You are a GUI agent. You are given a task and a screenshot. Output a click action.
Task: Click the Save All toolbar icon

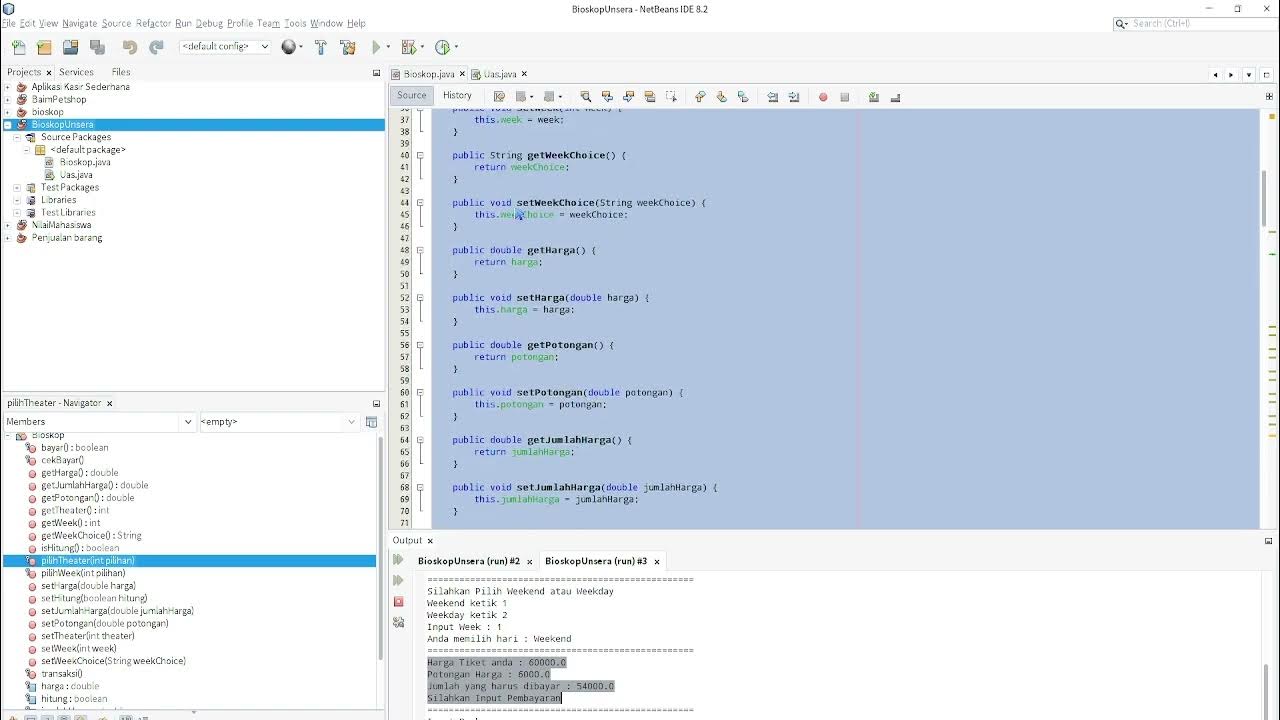pos(97,47)
